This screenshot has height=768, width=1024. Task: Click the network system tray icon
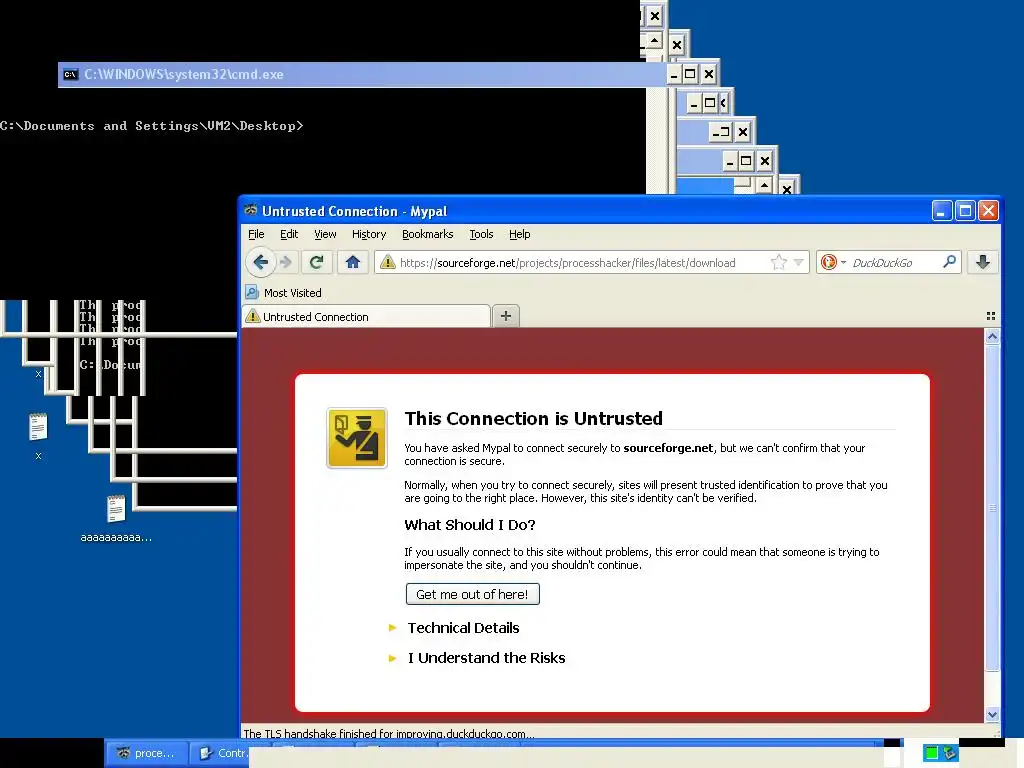950,753
